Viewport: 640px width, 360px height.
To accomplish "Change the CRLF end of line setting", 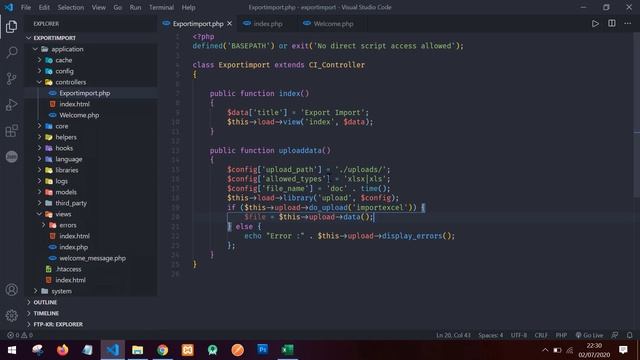I will click(x=541, y=335).
